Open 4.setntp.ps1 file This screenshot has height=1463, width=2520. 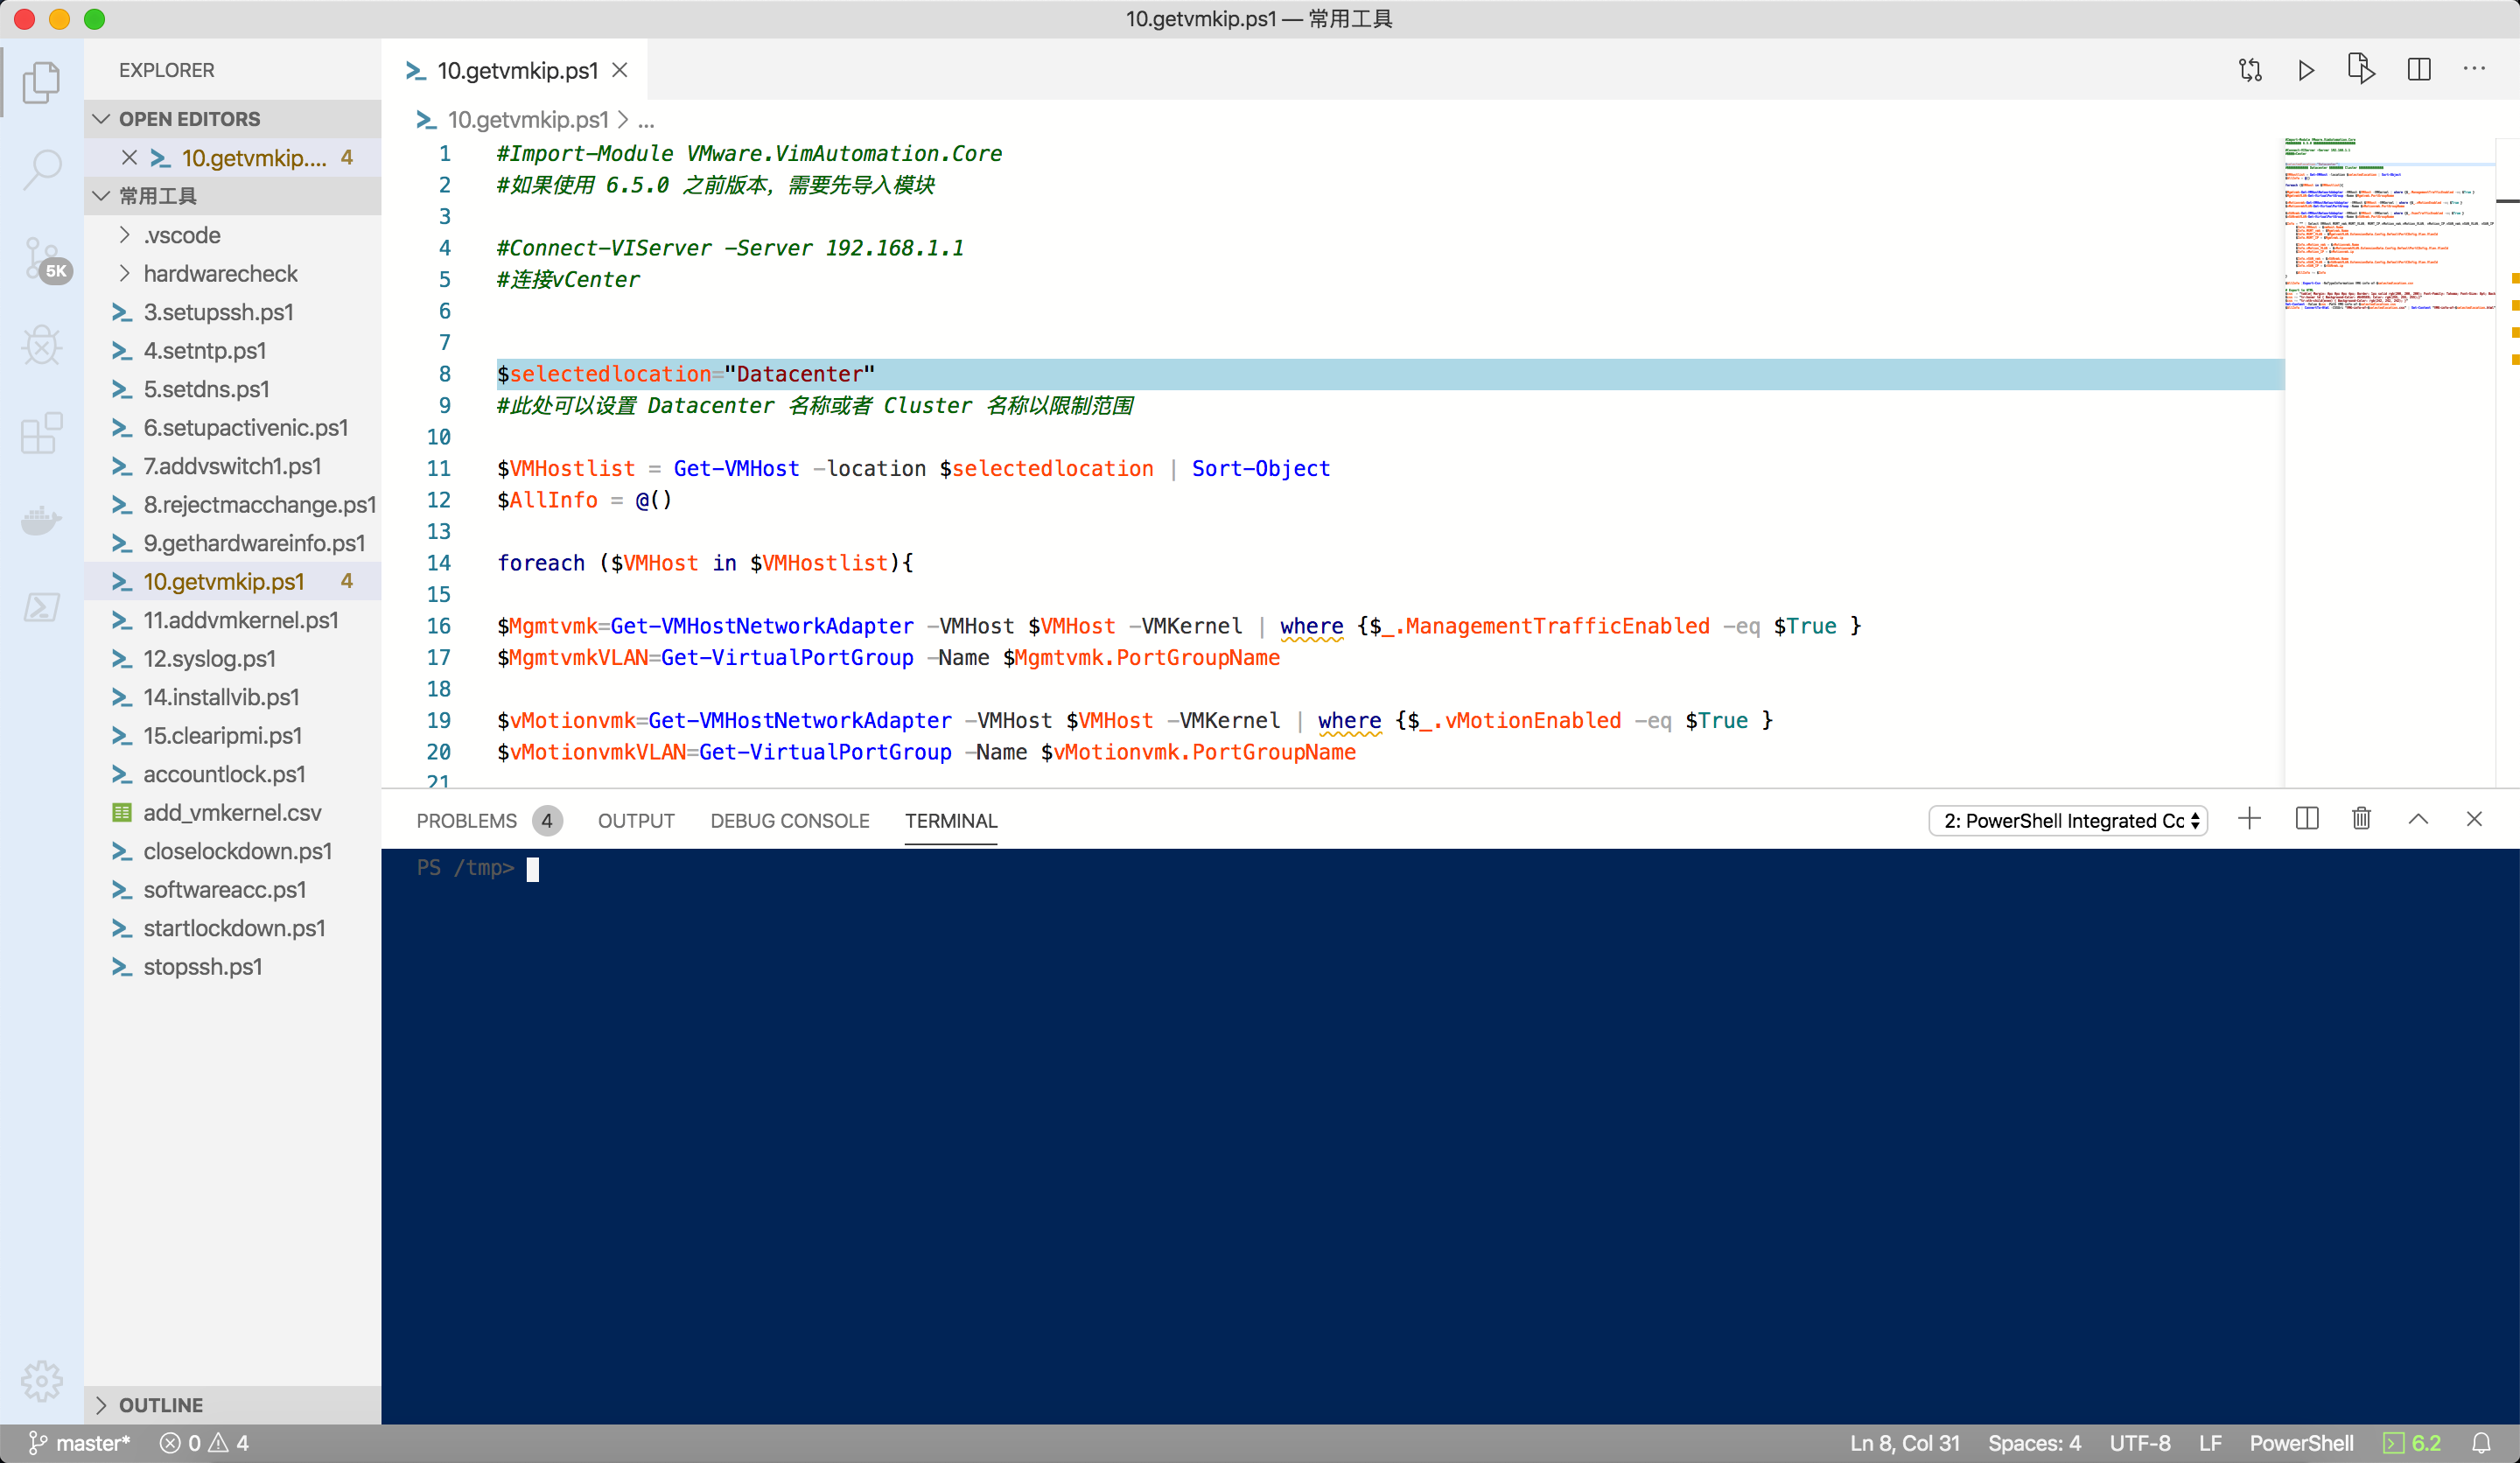click(232, 350)
